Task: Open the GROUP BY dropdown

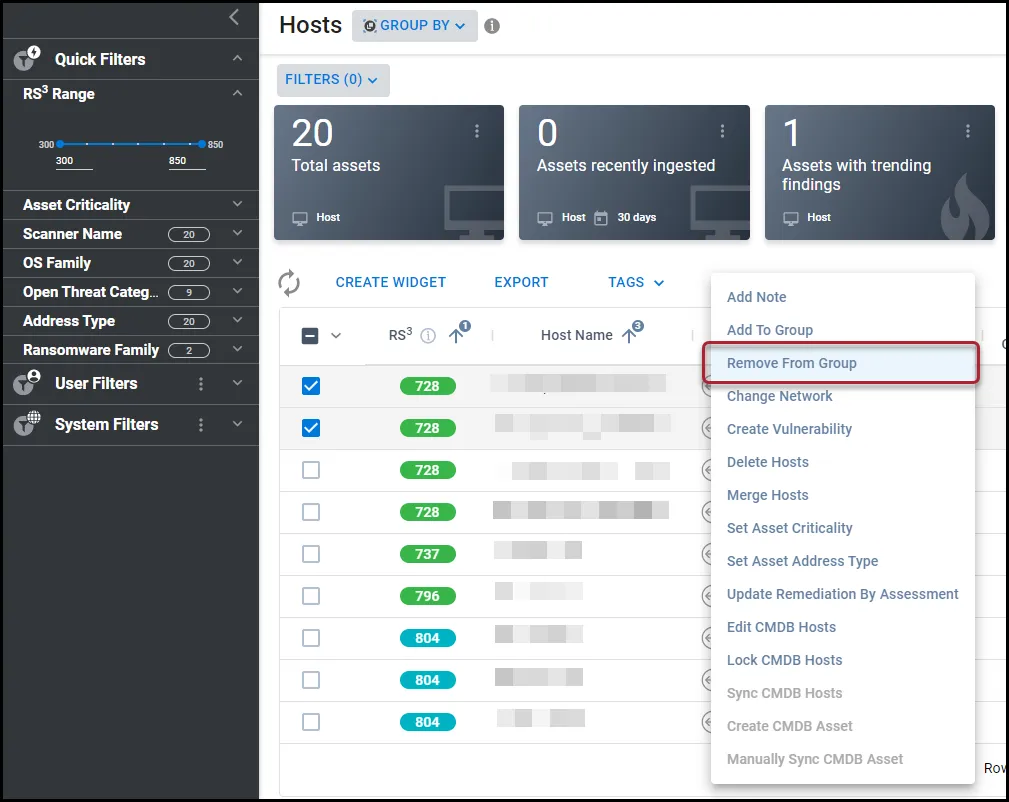Action: 414,26
